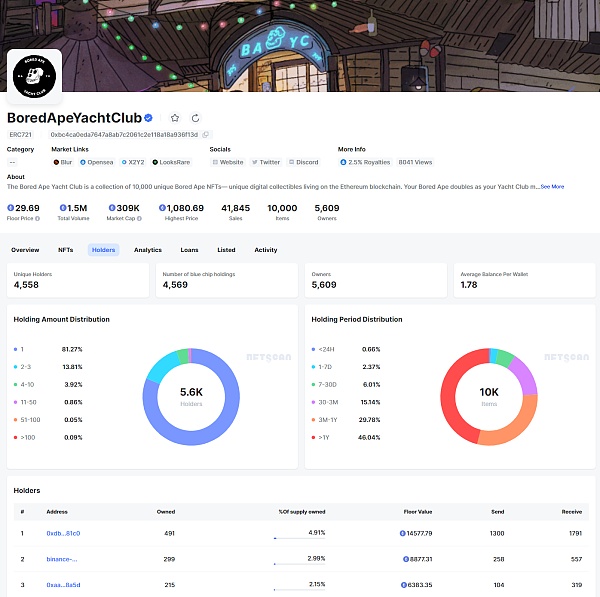This screenshot has height=597, width=600.
Task: Switch to the NFTs tab
Action: (65, 250)
